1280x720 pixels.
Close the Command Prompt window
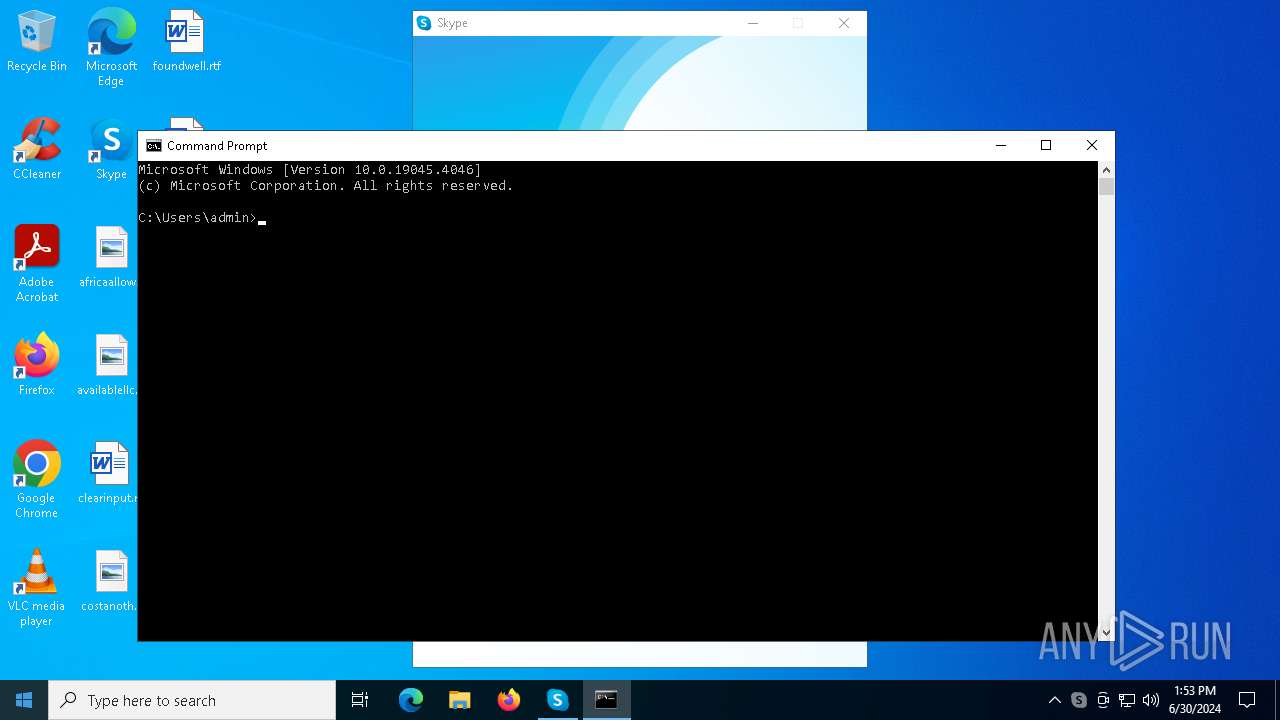coord(1092,146)
